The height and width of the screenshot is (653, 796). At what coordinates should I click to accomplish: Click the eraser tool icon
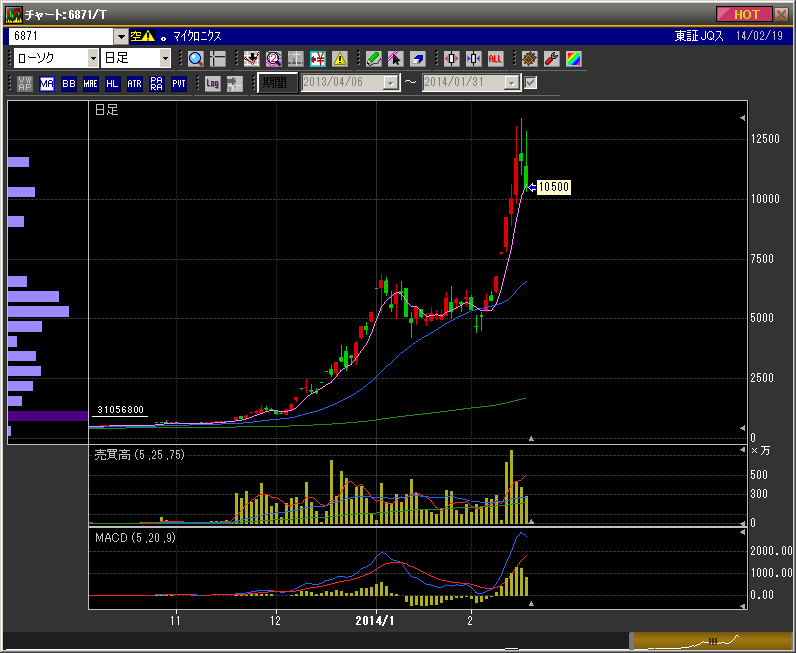[417, 59]
